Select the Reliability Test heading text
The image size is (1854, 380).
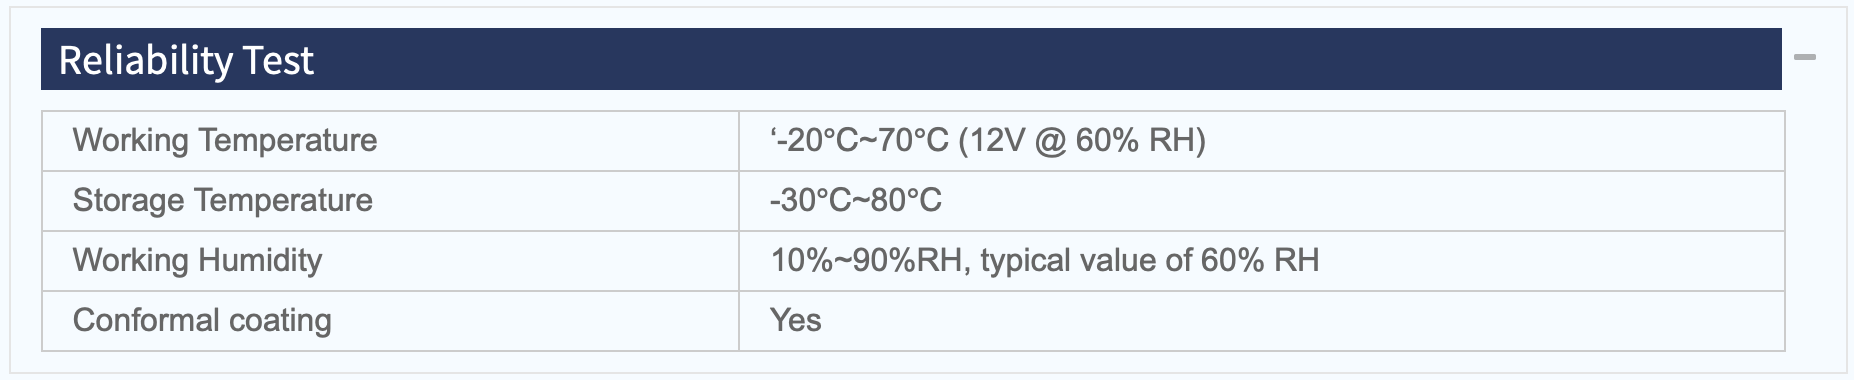186,61
